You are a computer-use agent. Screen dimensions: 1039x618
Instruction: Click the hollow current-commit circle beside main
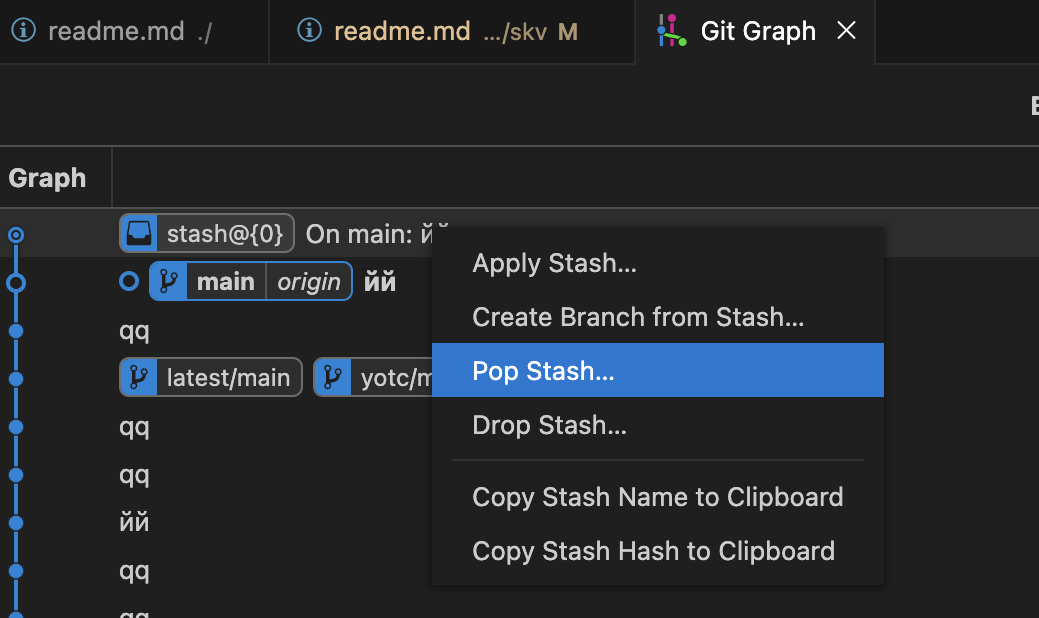(x=128, y=282)
